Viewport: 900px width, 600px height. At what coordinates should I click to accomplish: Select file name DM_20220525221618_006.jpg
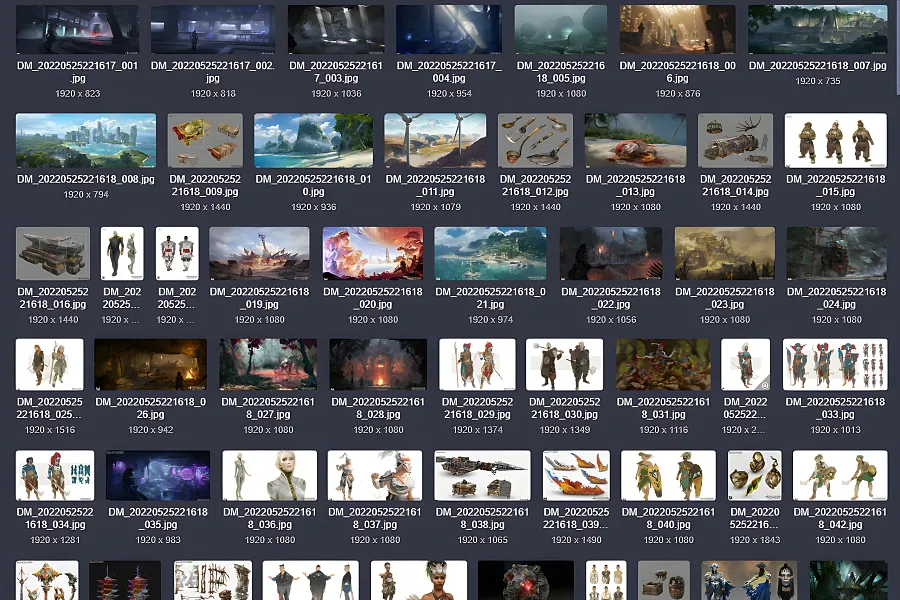(x=677, y=72)
